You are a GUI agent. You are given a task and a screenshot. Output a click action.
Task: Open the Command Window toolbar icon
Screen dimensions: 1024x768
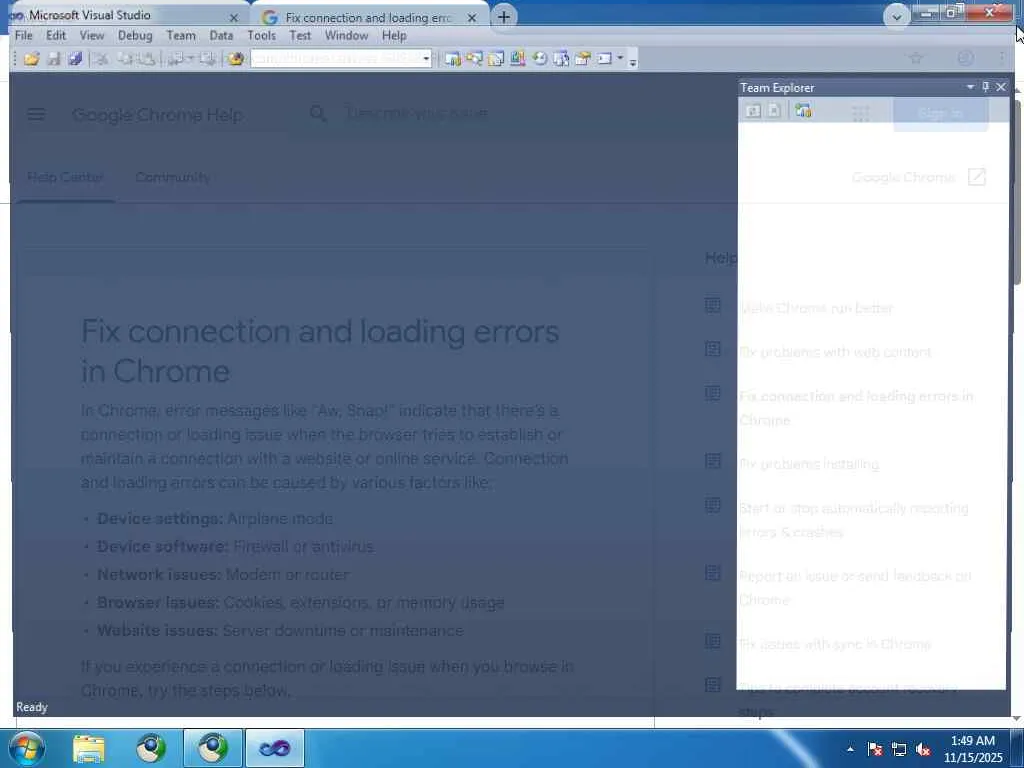[605, 59]
